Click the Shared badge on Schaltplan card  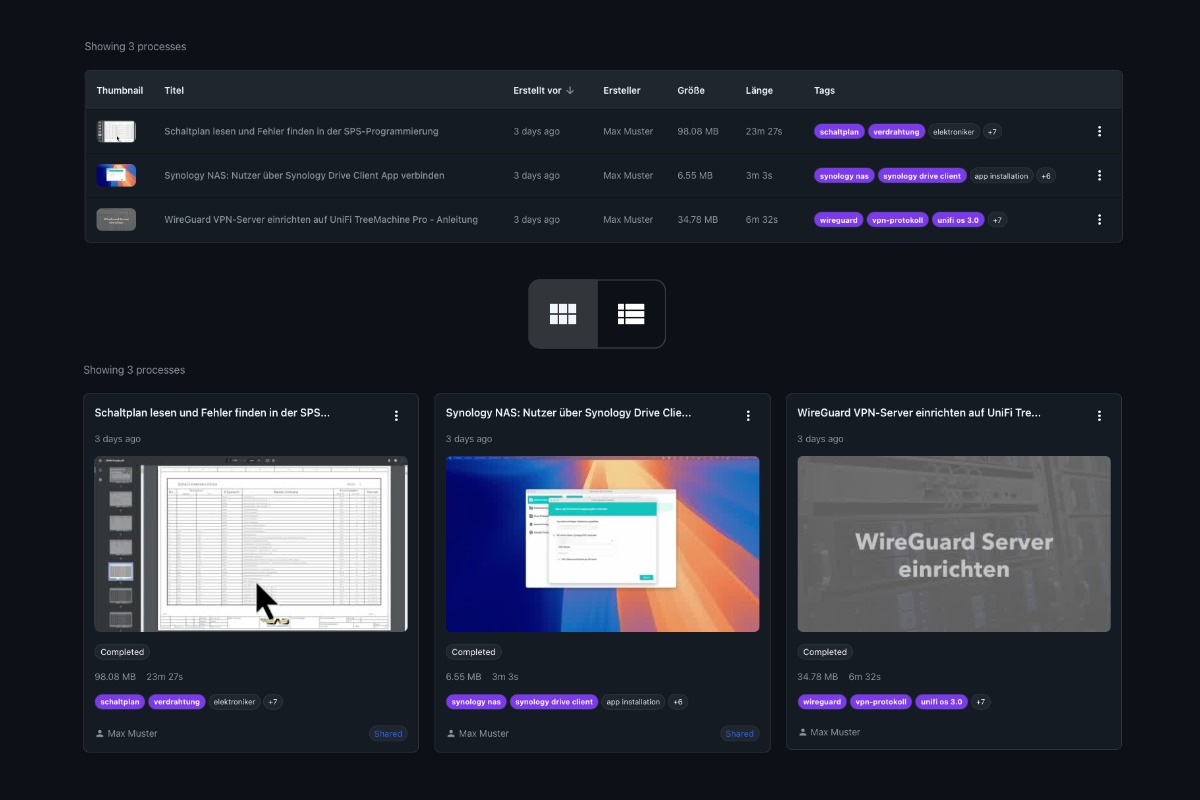click(388, 733)
